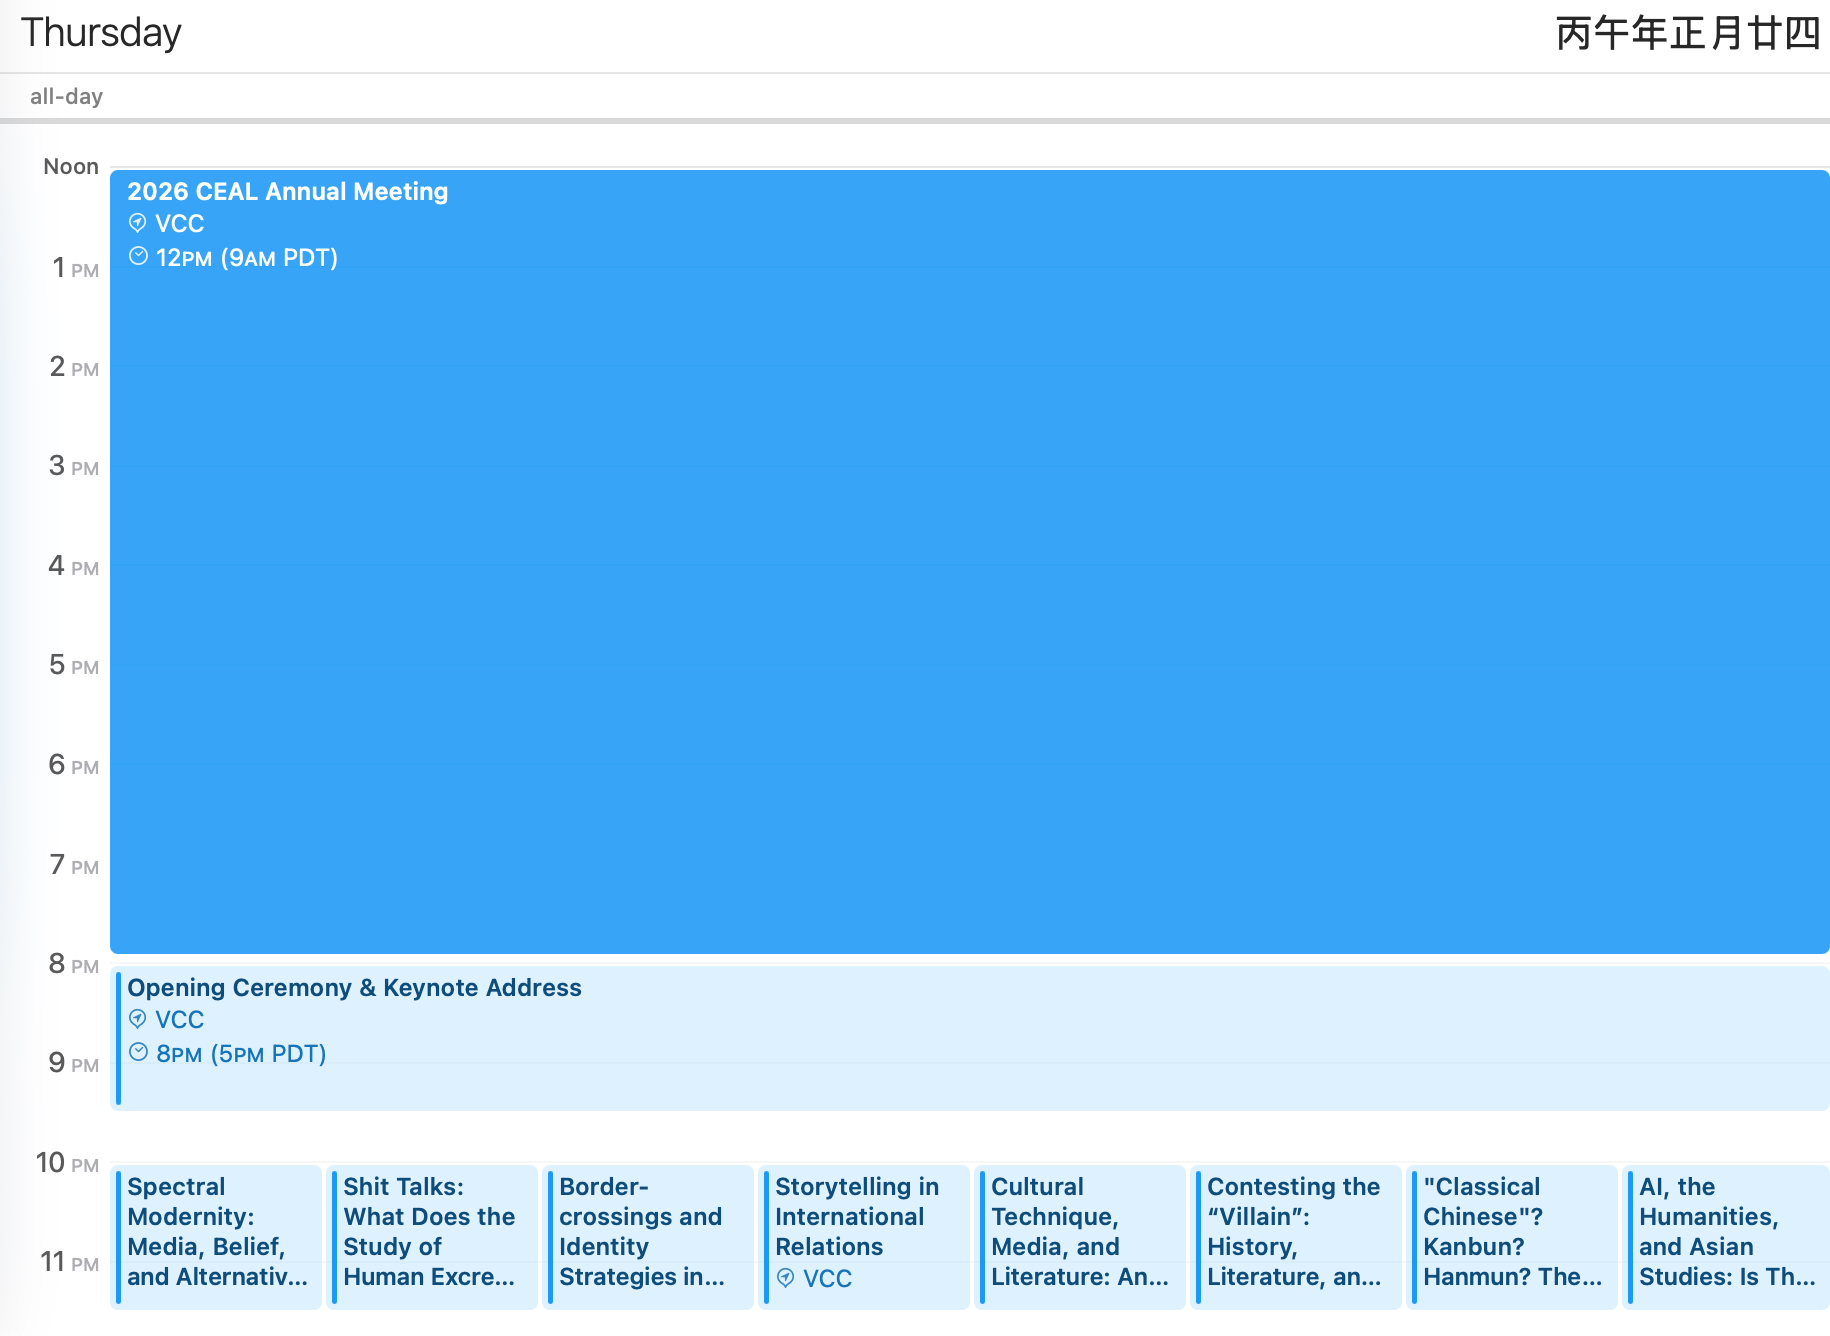Select Contesting the "Villain" event
1830x1336 pixels.
[x=1297, y=1232]
